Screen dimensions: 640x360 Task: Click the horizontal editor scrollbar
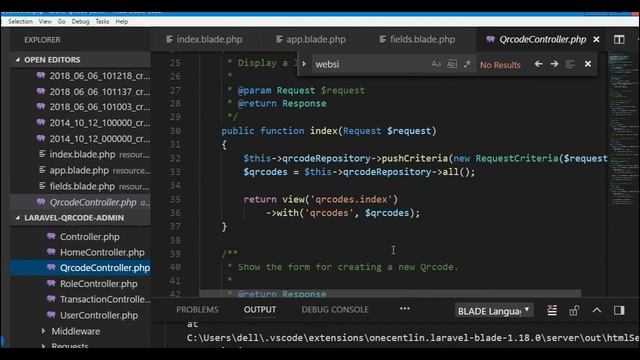390,293
